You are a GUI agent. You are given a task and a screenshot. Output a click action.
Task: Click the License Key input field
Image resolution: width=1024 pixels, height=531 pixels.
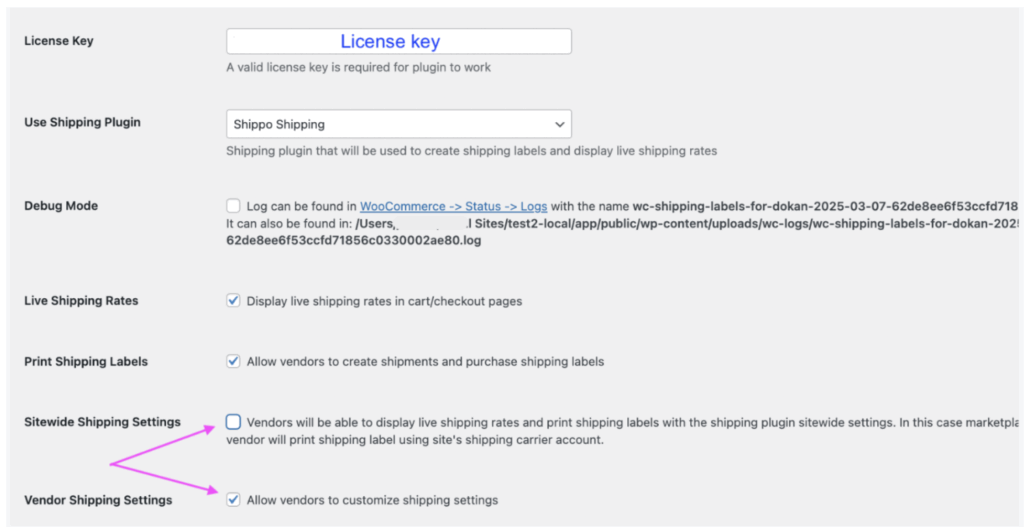[x=398, y=41]
